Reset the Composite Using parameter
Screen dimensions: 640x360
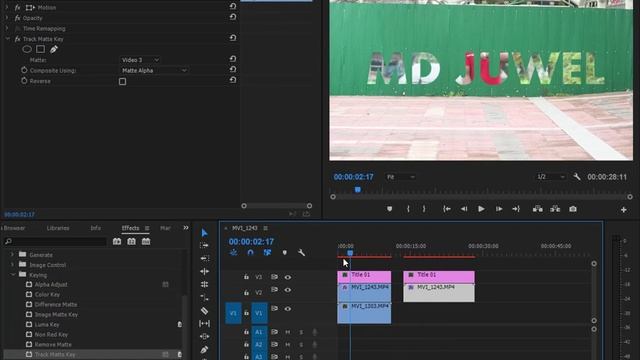point(233,69)
